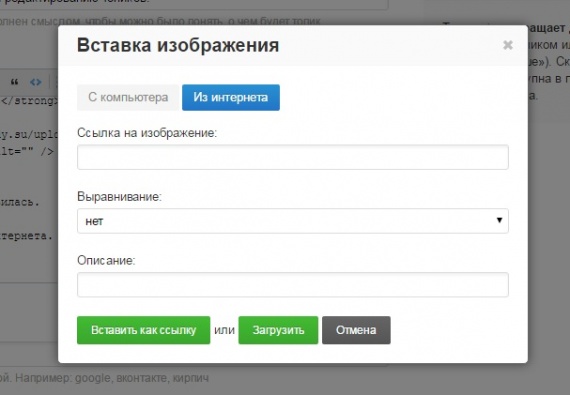Switch to the С компьютера tab
Screen dimensions: 570x395
pos(128,97)
